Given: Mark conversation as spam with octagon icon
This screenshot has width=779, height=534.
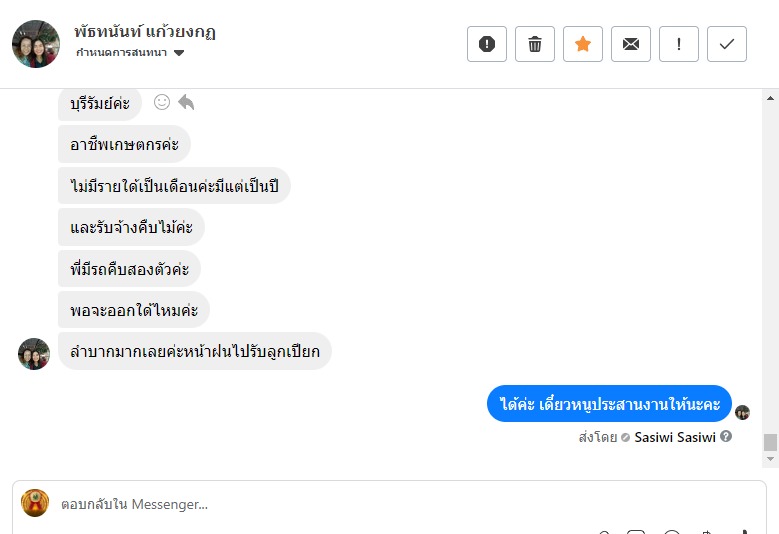Looking at the screenshot, I should point(487,44).
